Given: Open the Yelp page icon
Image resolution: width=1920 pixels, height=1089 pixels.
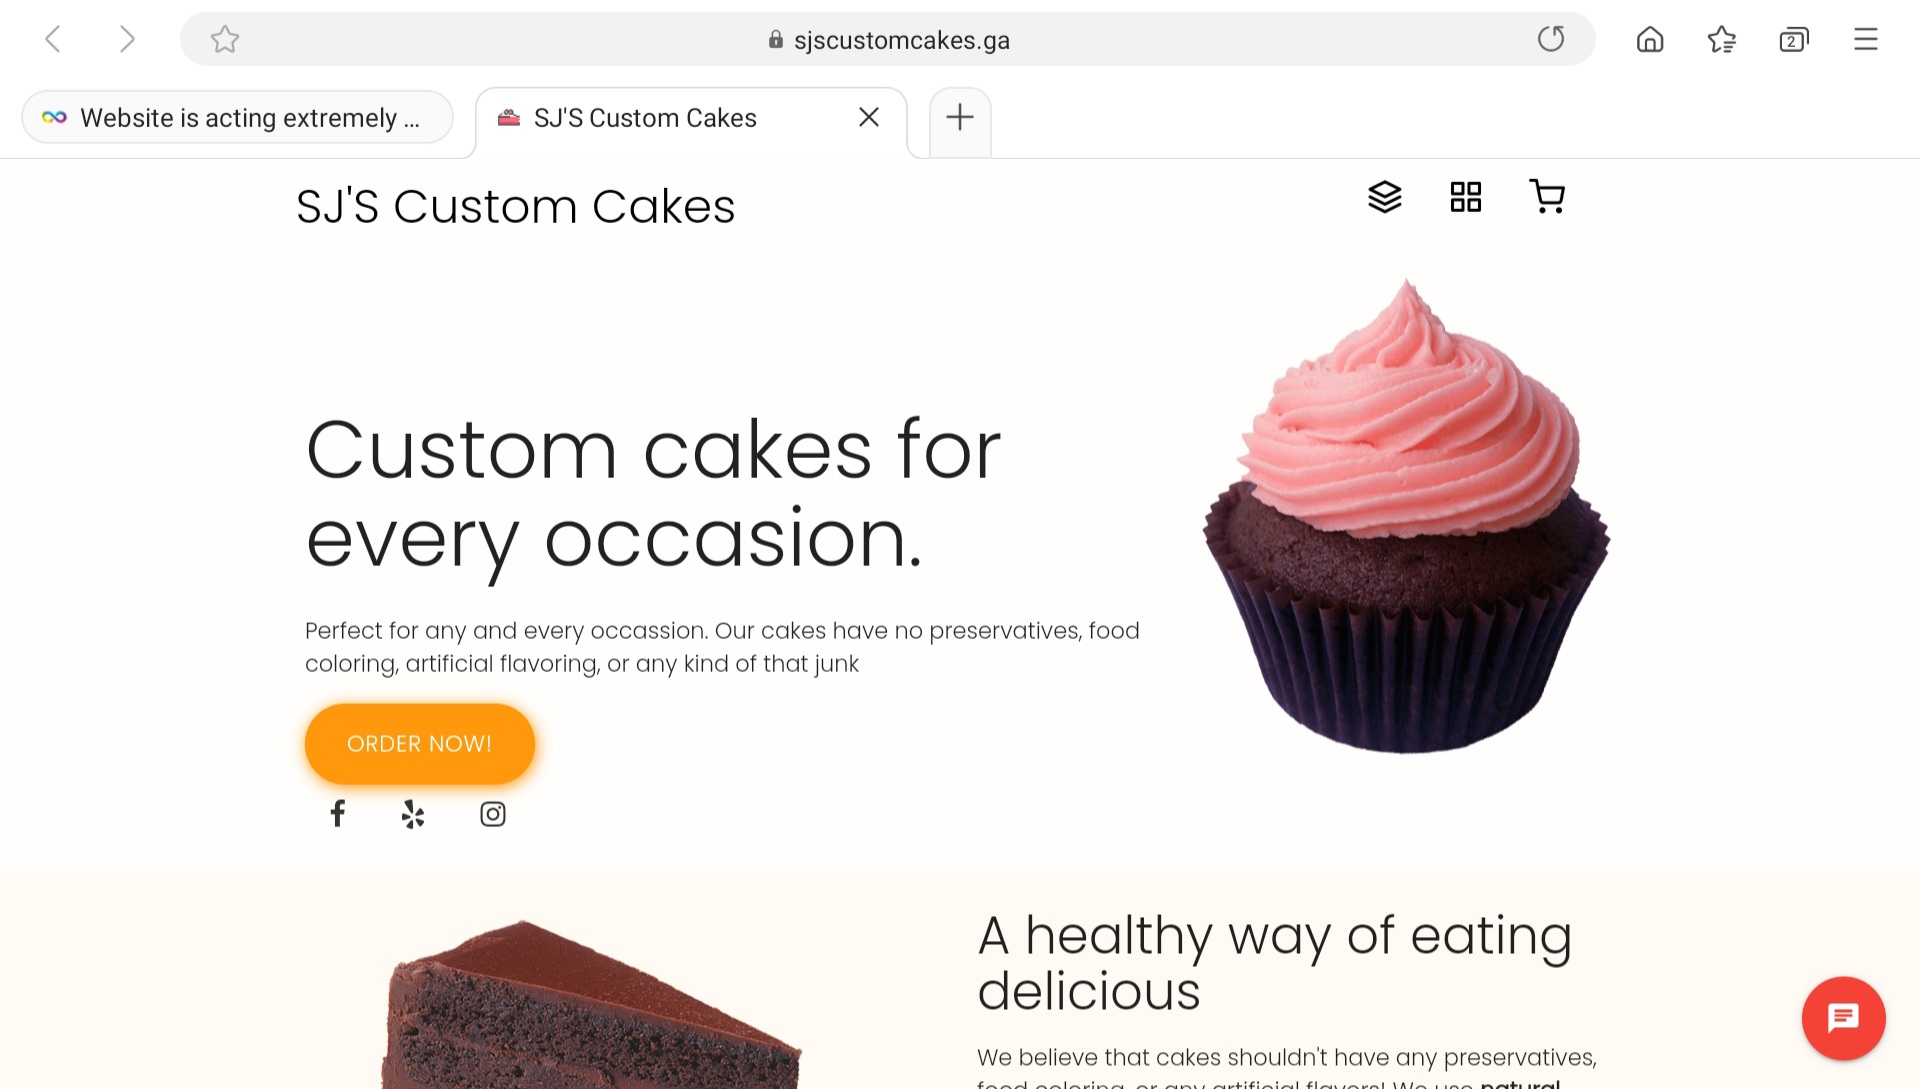Looking at the screenshot, I should tap(413, 814).
